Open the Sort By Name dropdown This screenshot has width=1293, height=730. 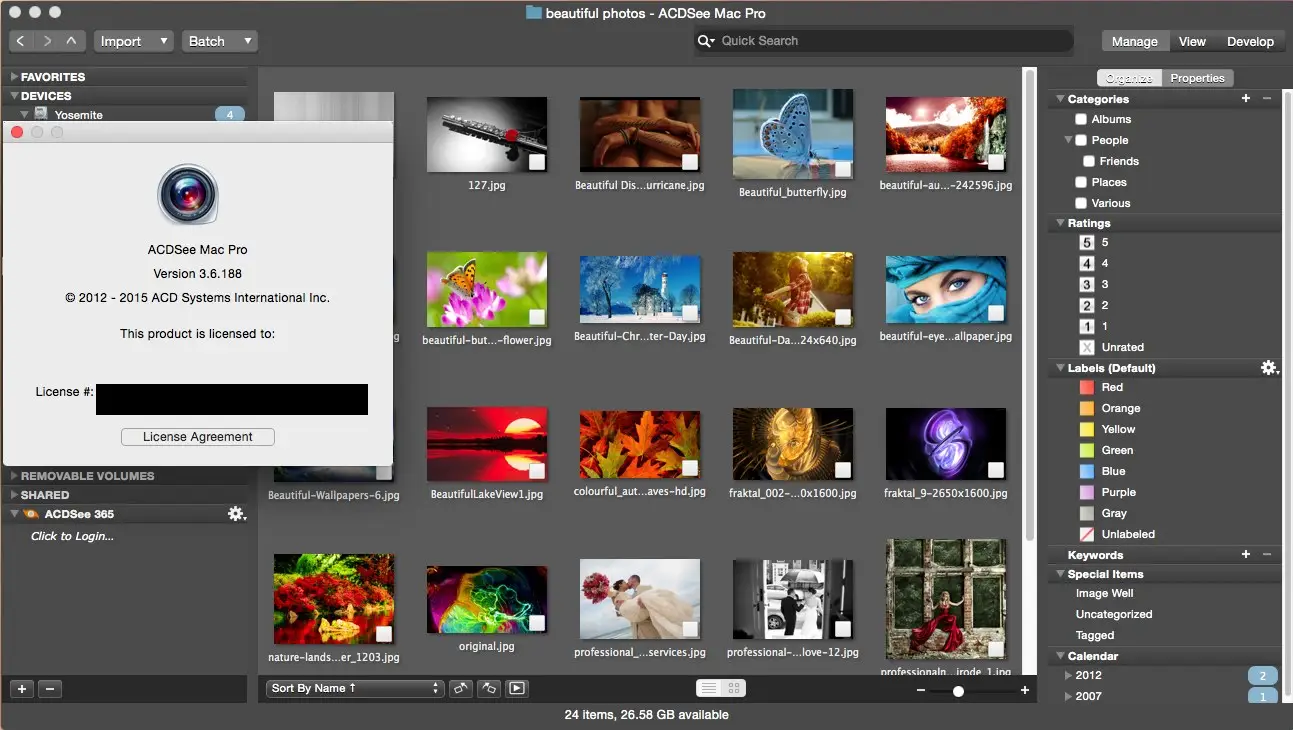355,688
